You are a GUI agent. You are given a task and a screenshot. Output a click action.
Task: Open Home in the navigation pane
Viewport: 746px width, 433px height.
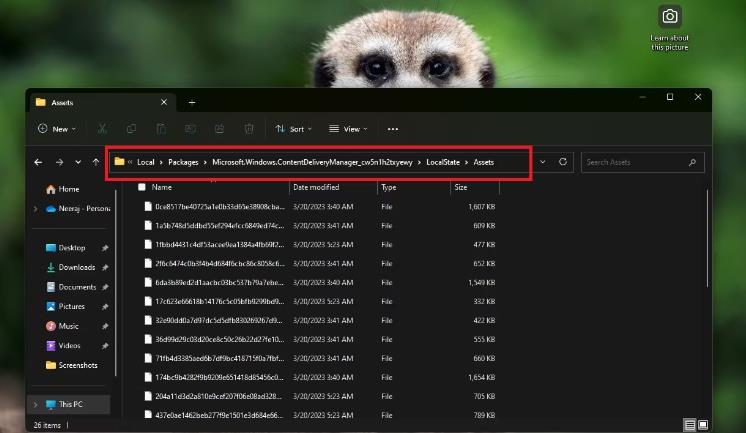point(63,189)
